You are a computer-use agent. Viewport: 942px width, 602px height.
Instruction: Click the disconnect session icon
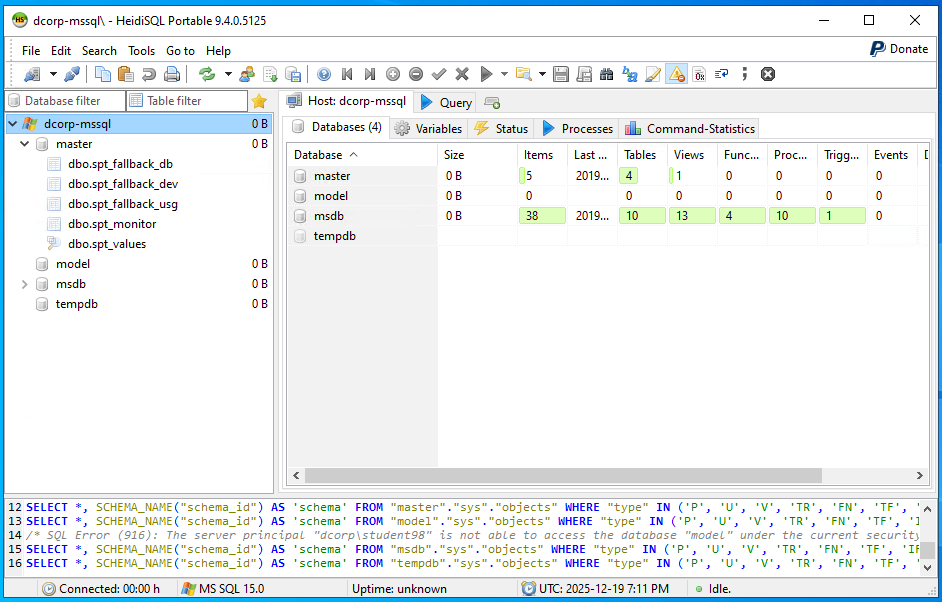coord(72,74)
